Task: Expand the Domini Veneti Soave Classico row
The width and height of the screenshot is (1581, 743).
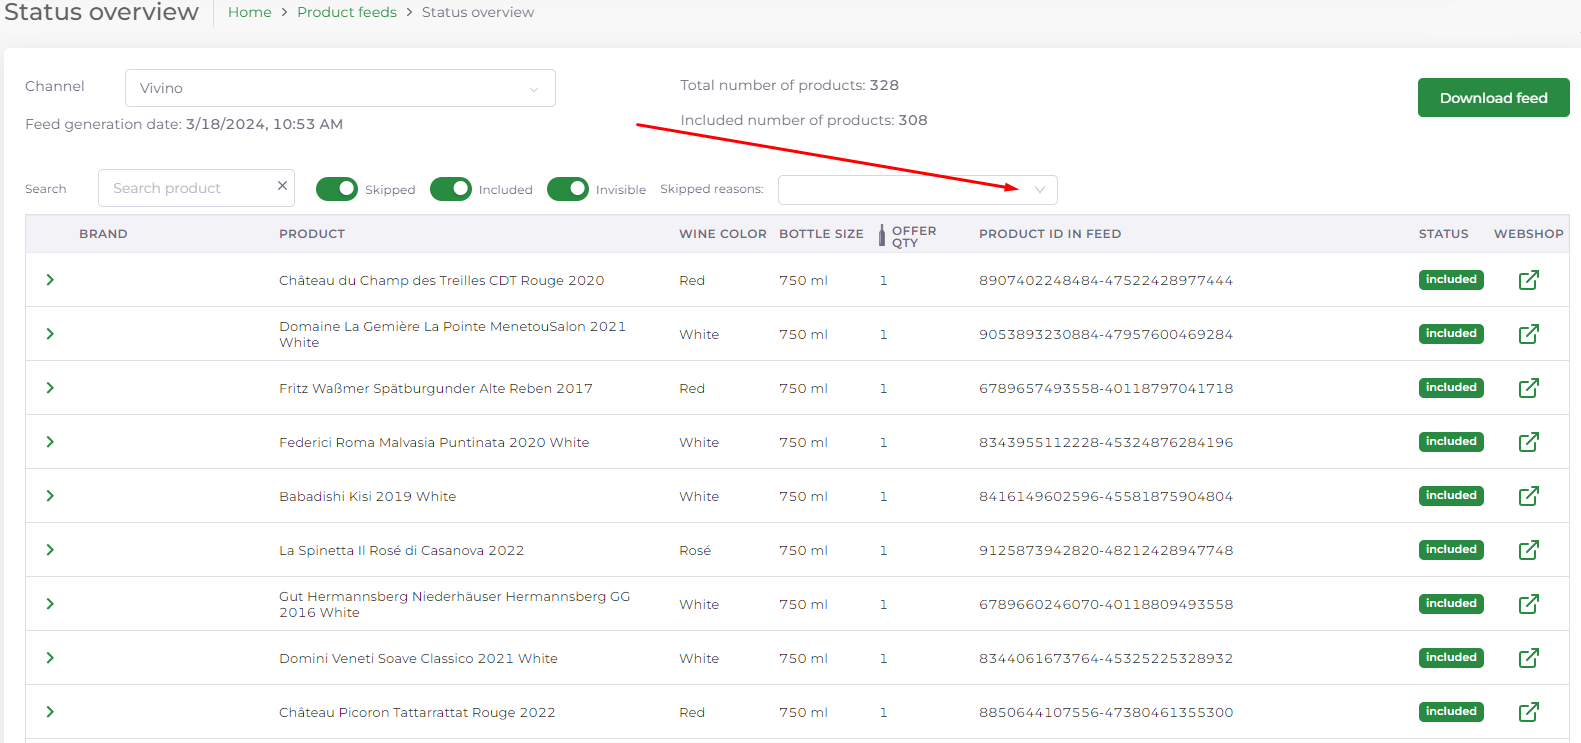Action: pyautogui.click(x=50, y=658)
